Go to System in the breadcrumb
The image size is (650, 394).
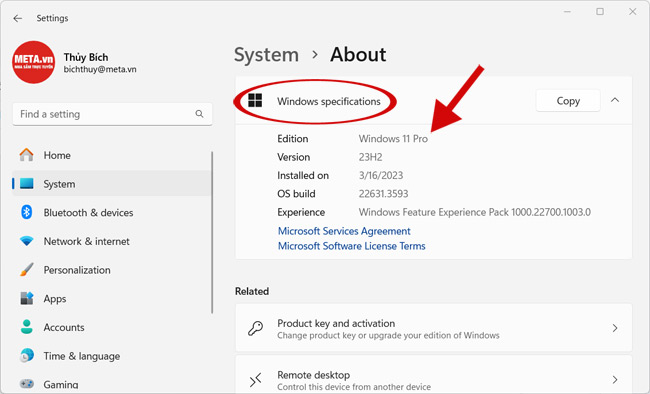click(266, 55)
